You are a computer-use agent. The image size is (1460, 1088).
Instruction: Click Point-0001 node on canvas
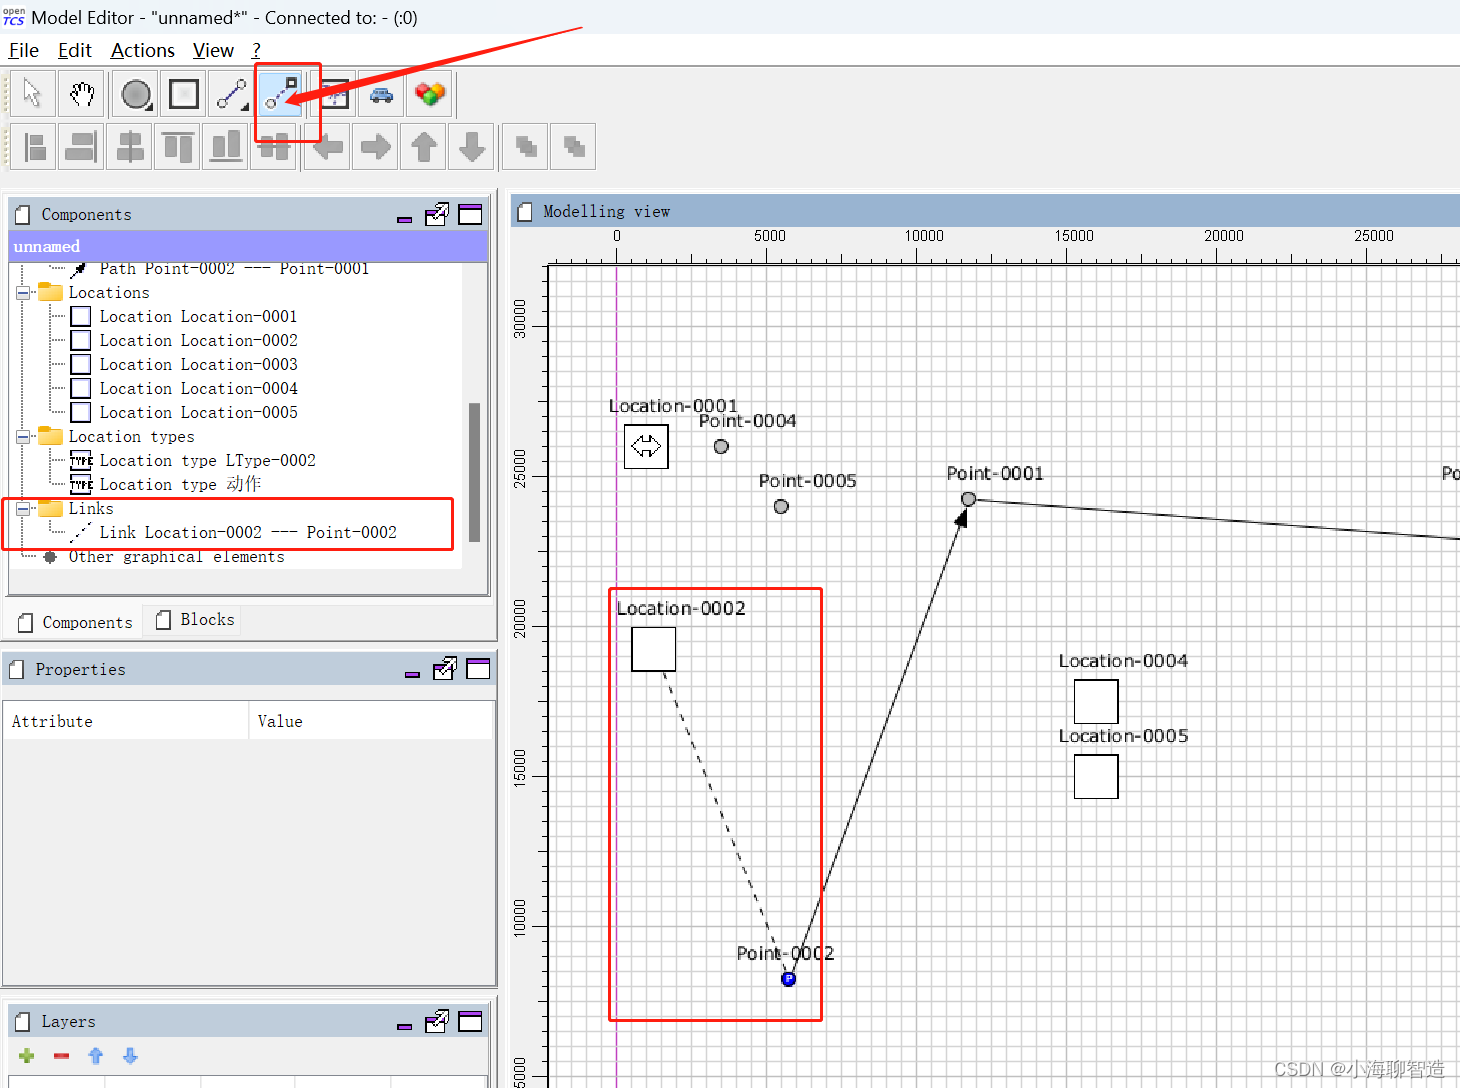[968, 499]
